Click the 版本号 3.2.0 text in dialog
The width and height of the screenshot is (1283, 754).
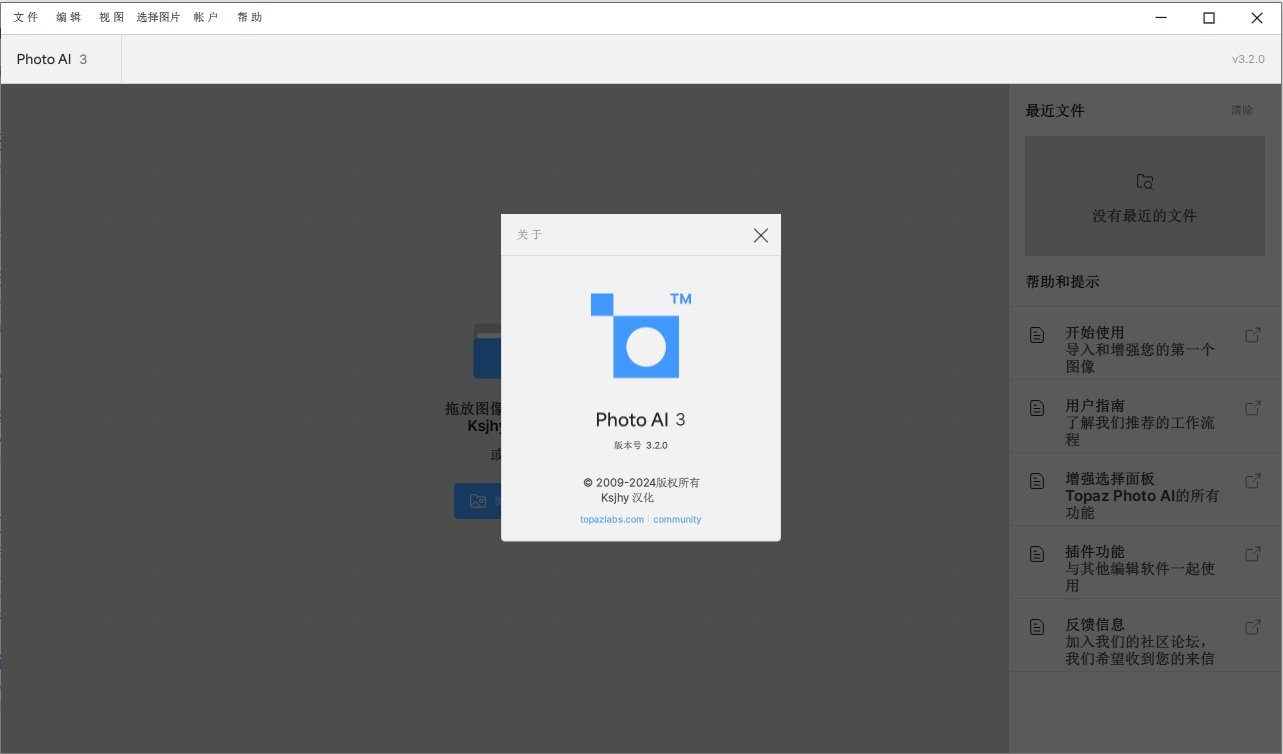pos(640,445)
